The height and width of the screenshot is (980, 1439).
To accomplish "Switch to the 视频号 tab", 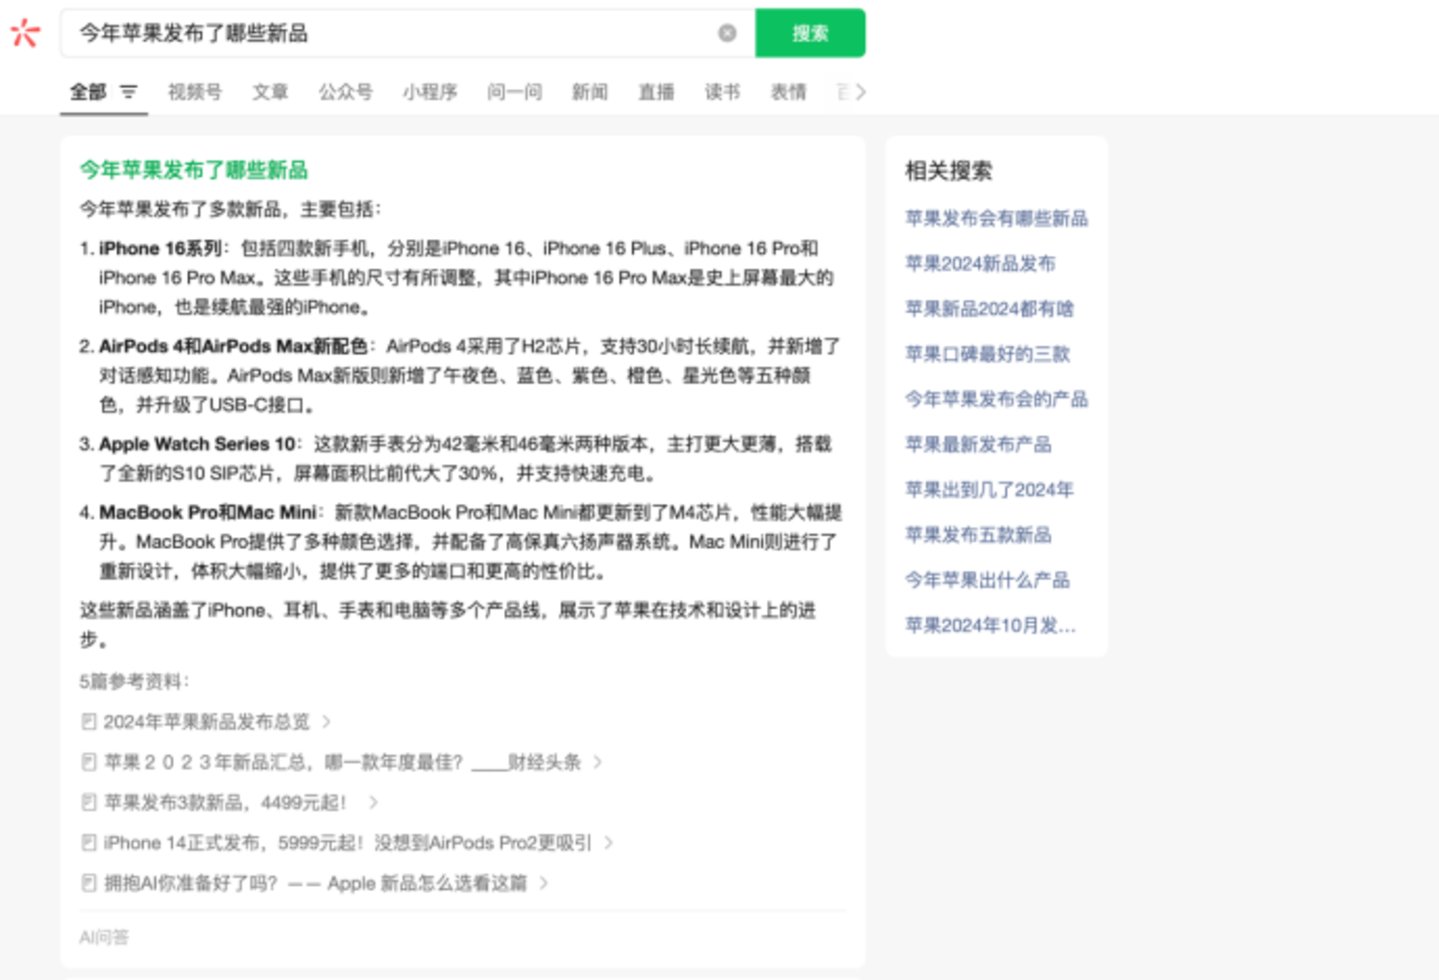I will (x=194, y=92).
